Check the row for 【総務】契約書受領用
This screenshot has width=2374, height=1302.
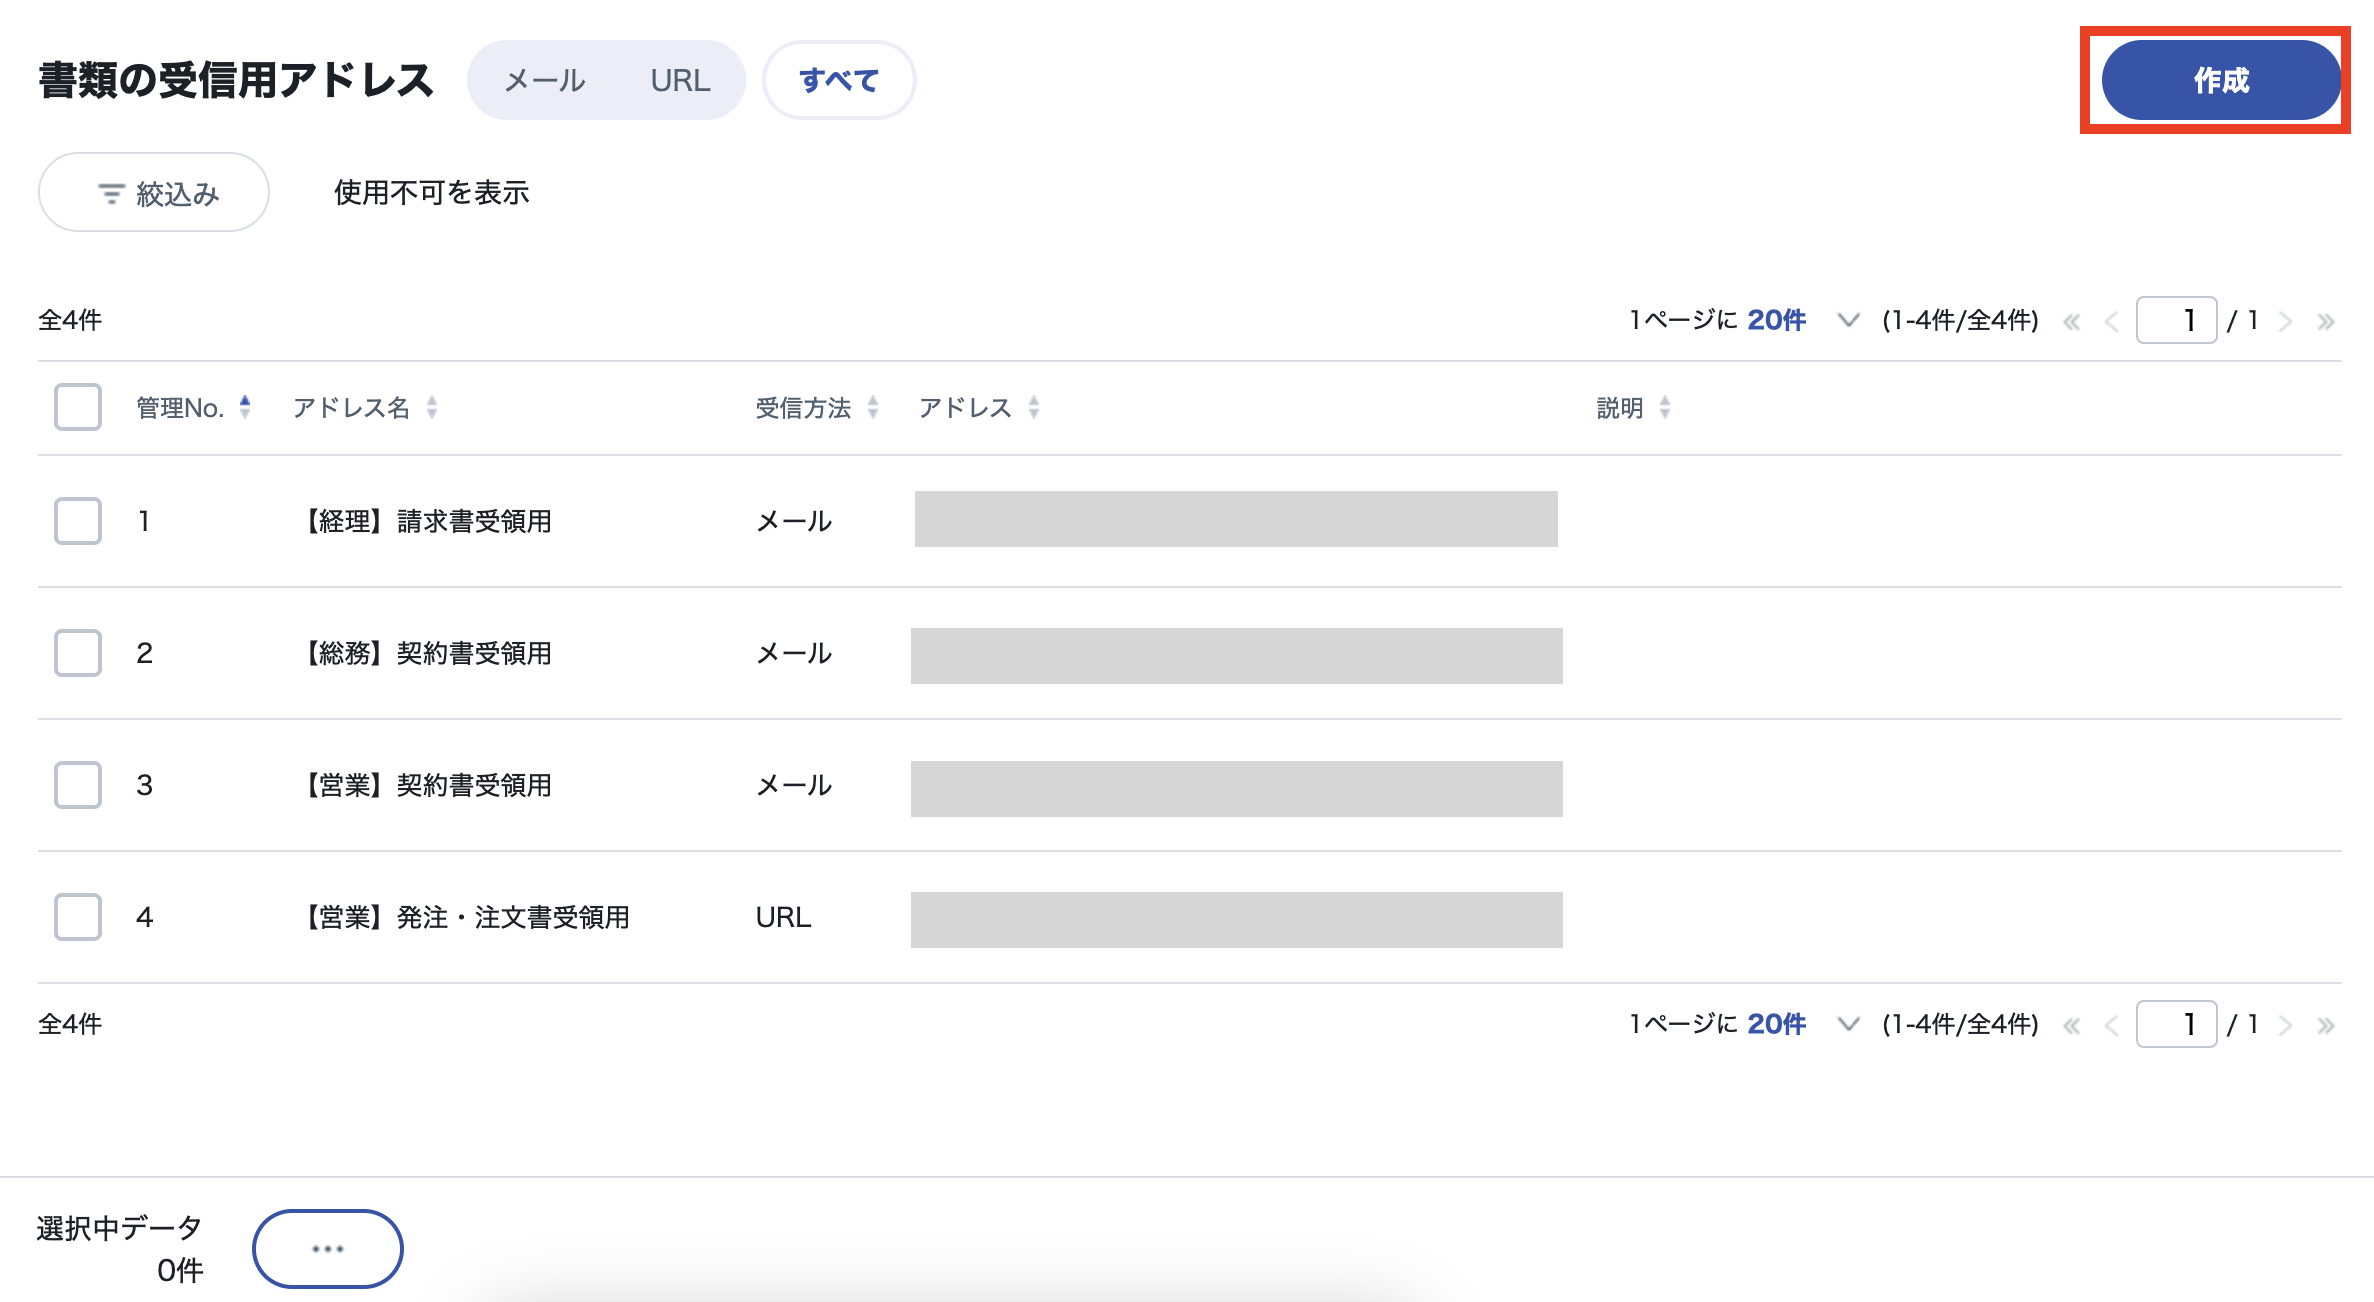pos(78,653)
